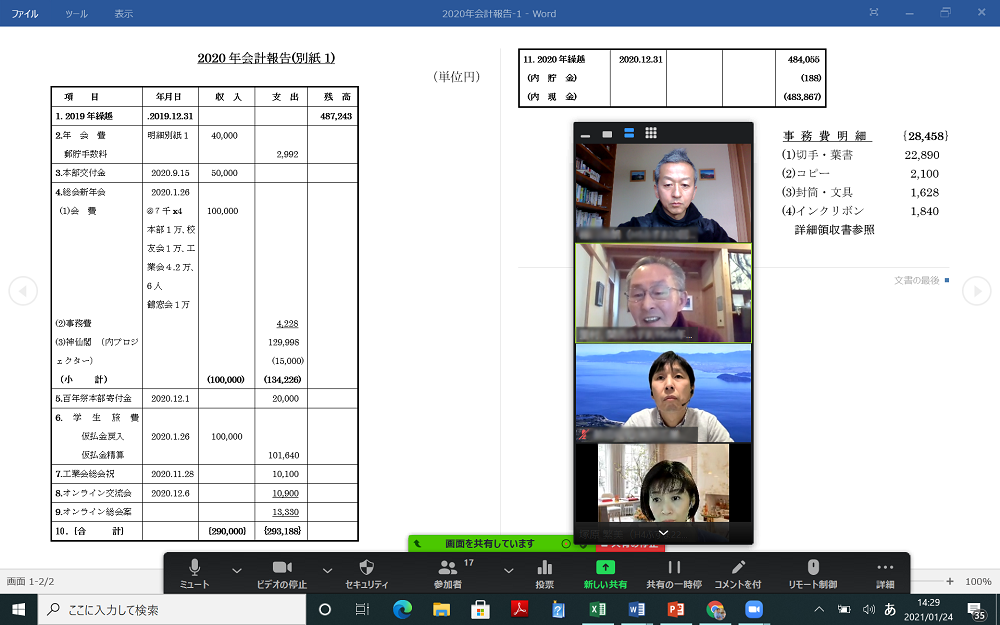Click zoom in plus button

tap(950, 581)
